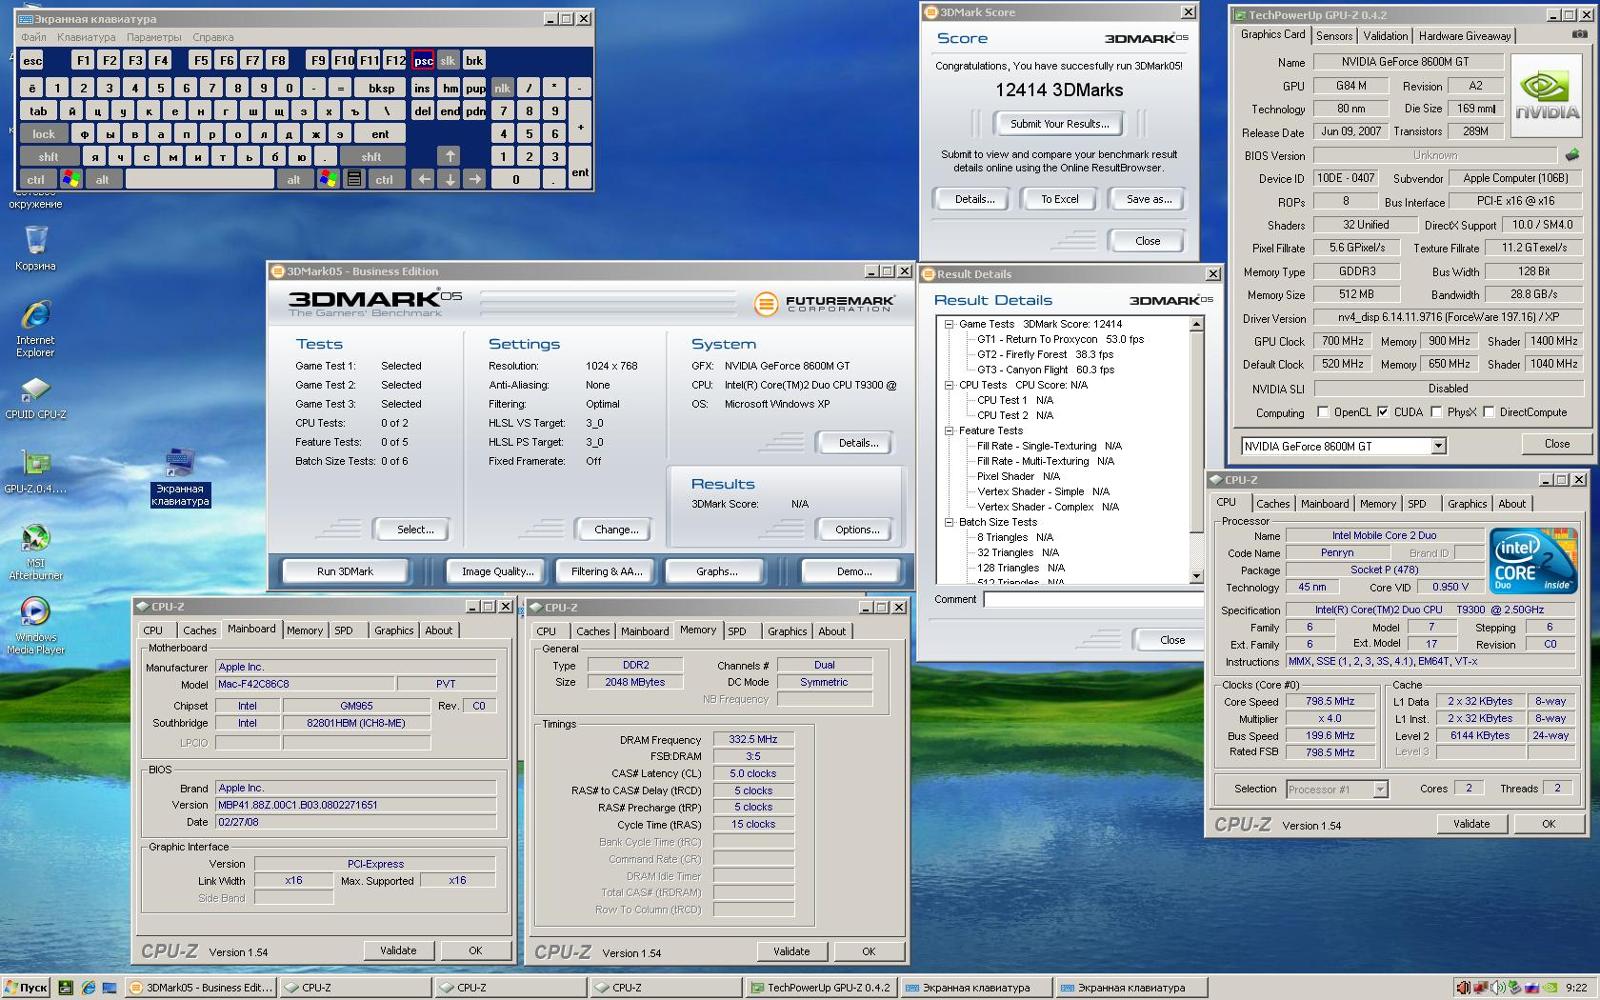Screen dimensions: 1600x1000
Task: Switch to the Validation tab in GPU-Z
Action: (1385, 36)
